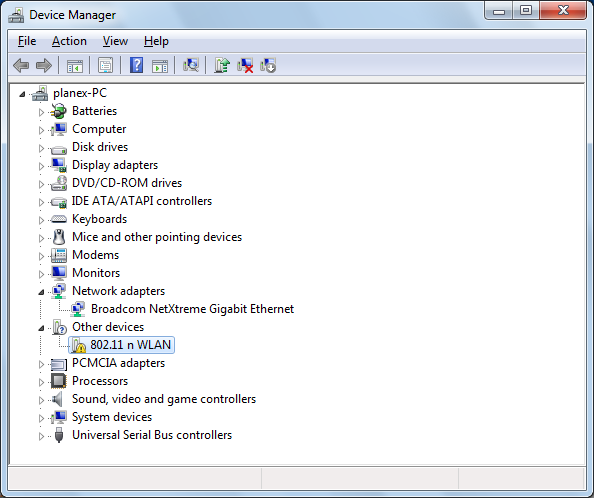Viewport: 594px width, 498px height.
Task: Click Show/Hide Console Tree toolbar icon
Action: tap(75, 66)
